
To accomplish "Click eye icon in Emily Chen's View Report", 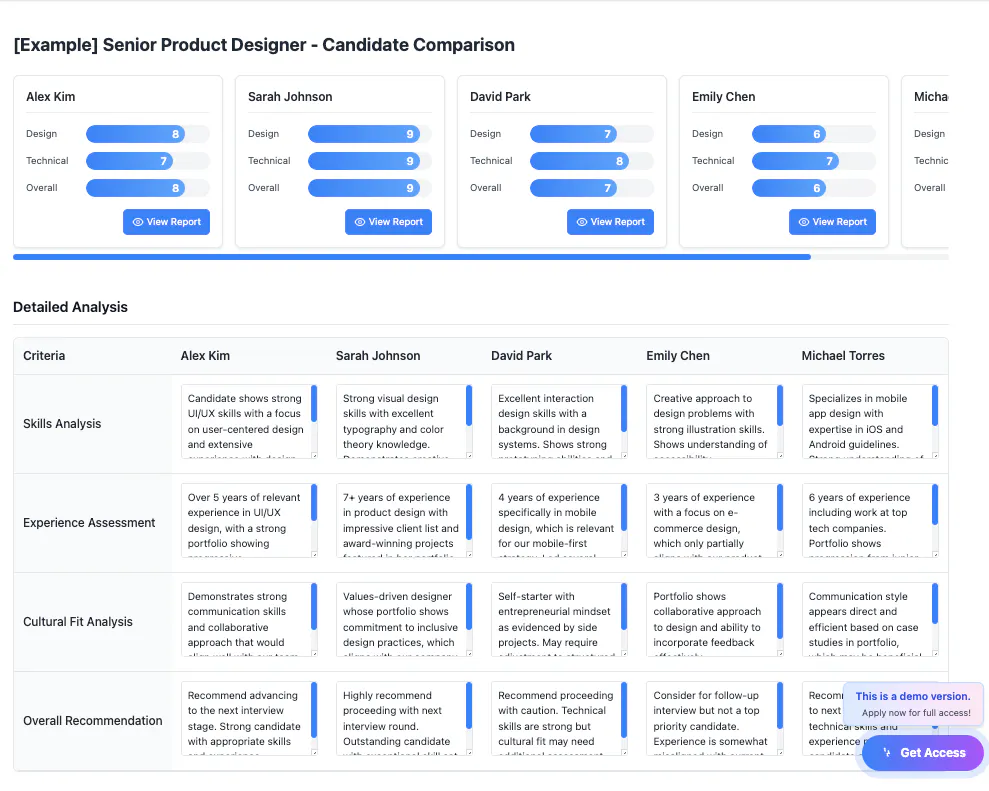I will [x=804, y=222].
